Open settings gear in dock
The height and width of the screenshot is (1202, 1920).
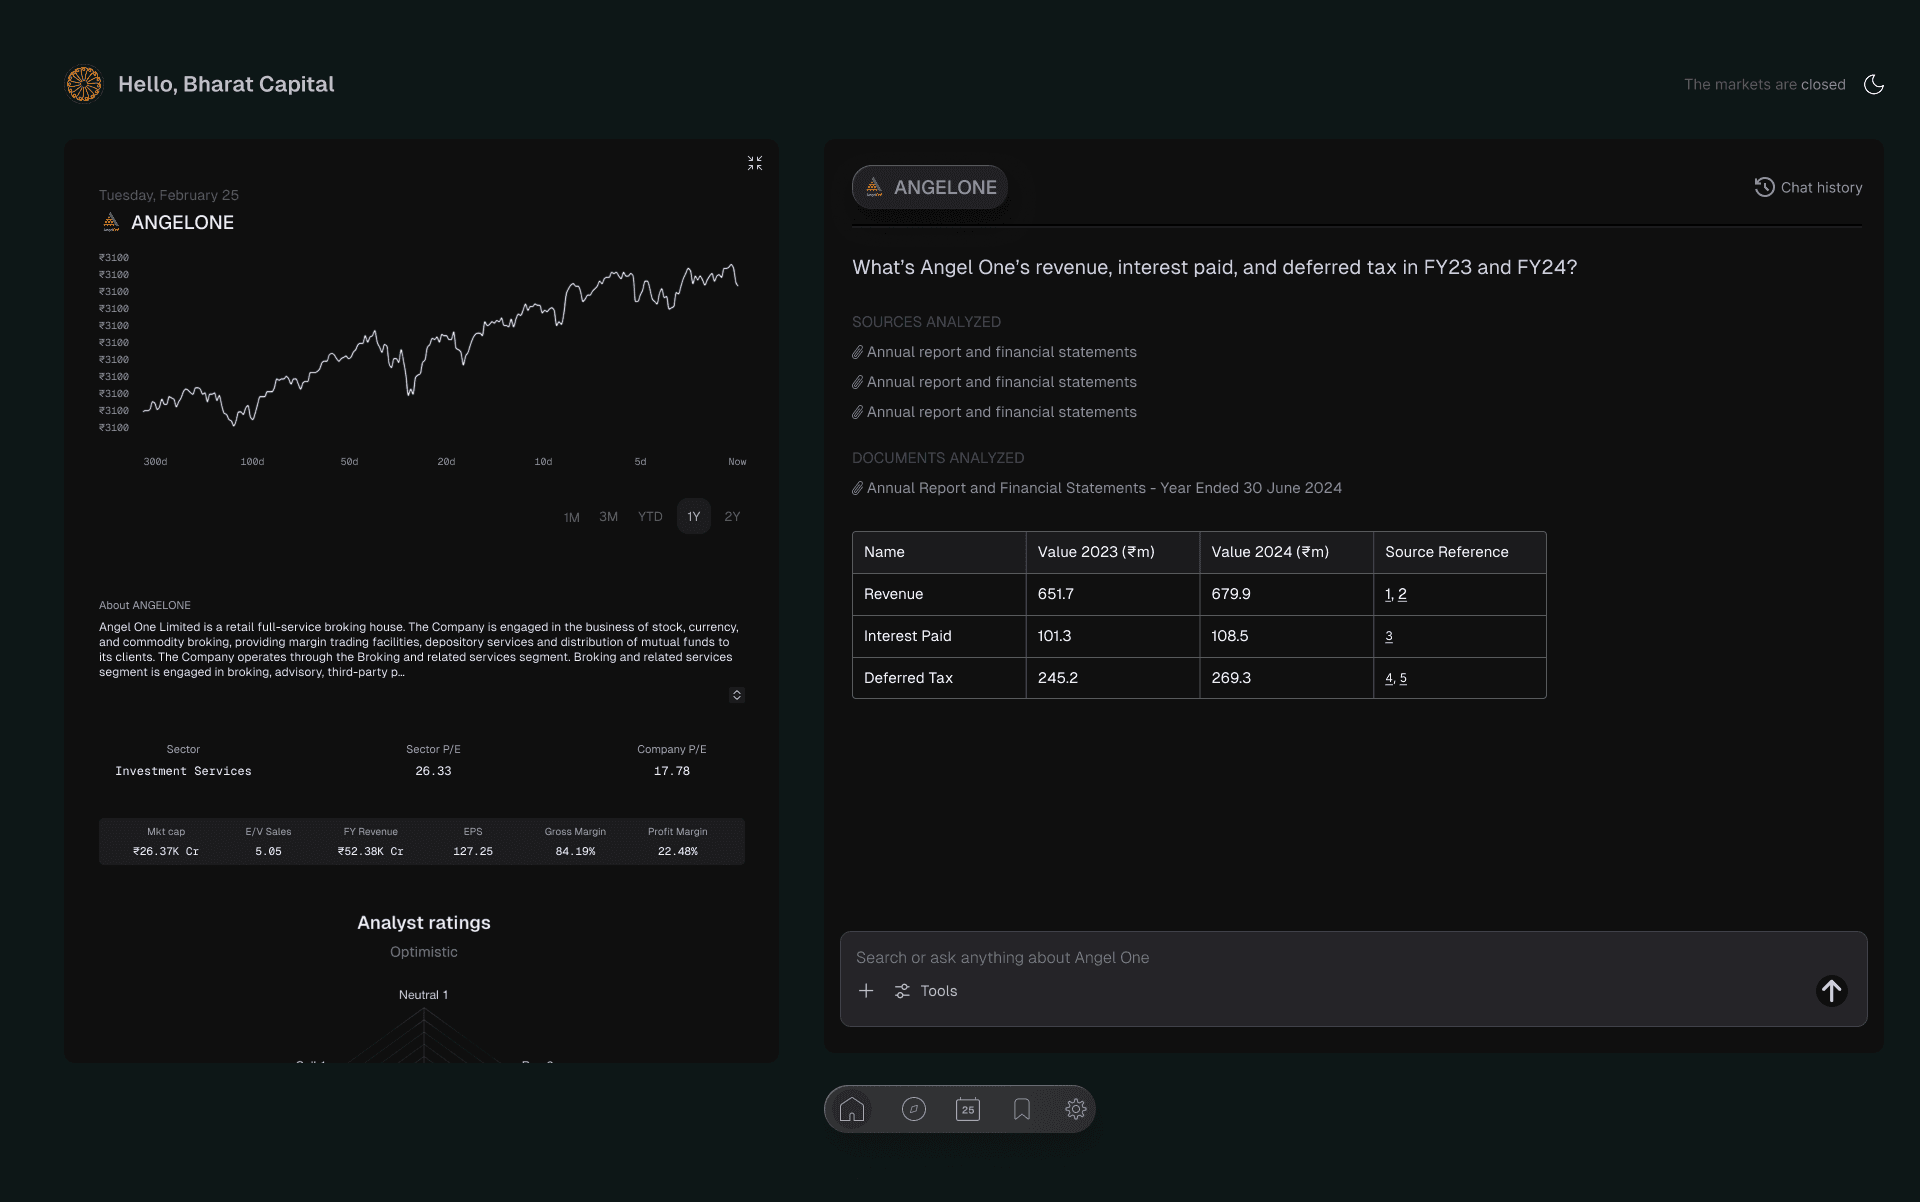(x=1076, y=1109)
